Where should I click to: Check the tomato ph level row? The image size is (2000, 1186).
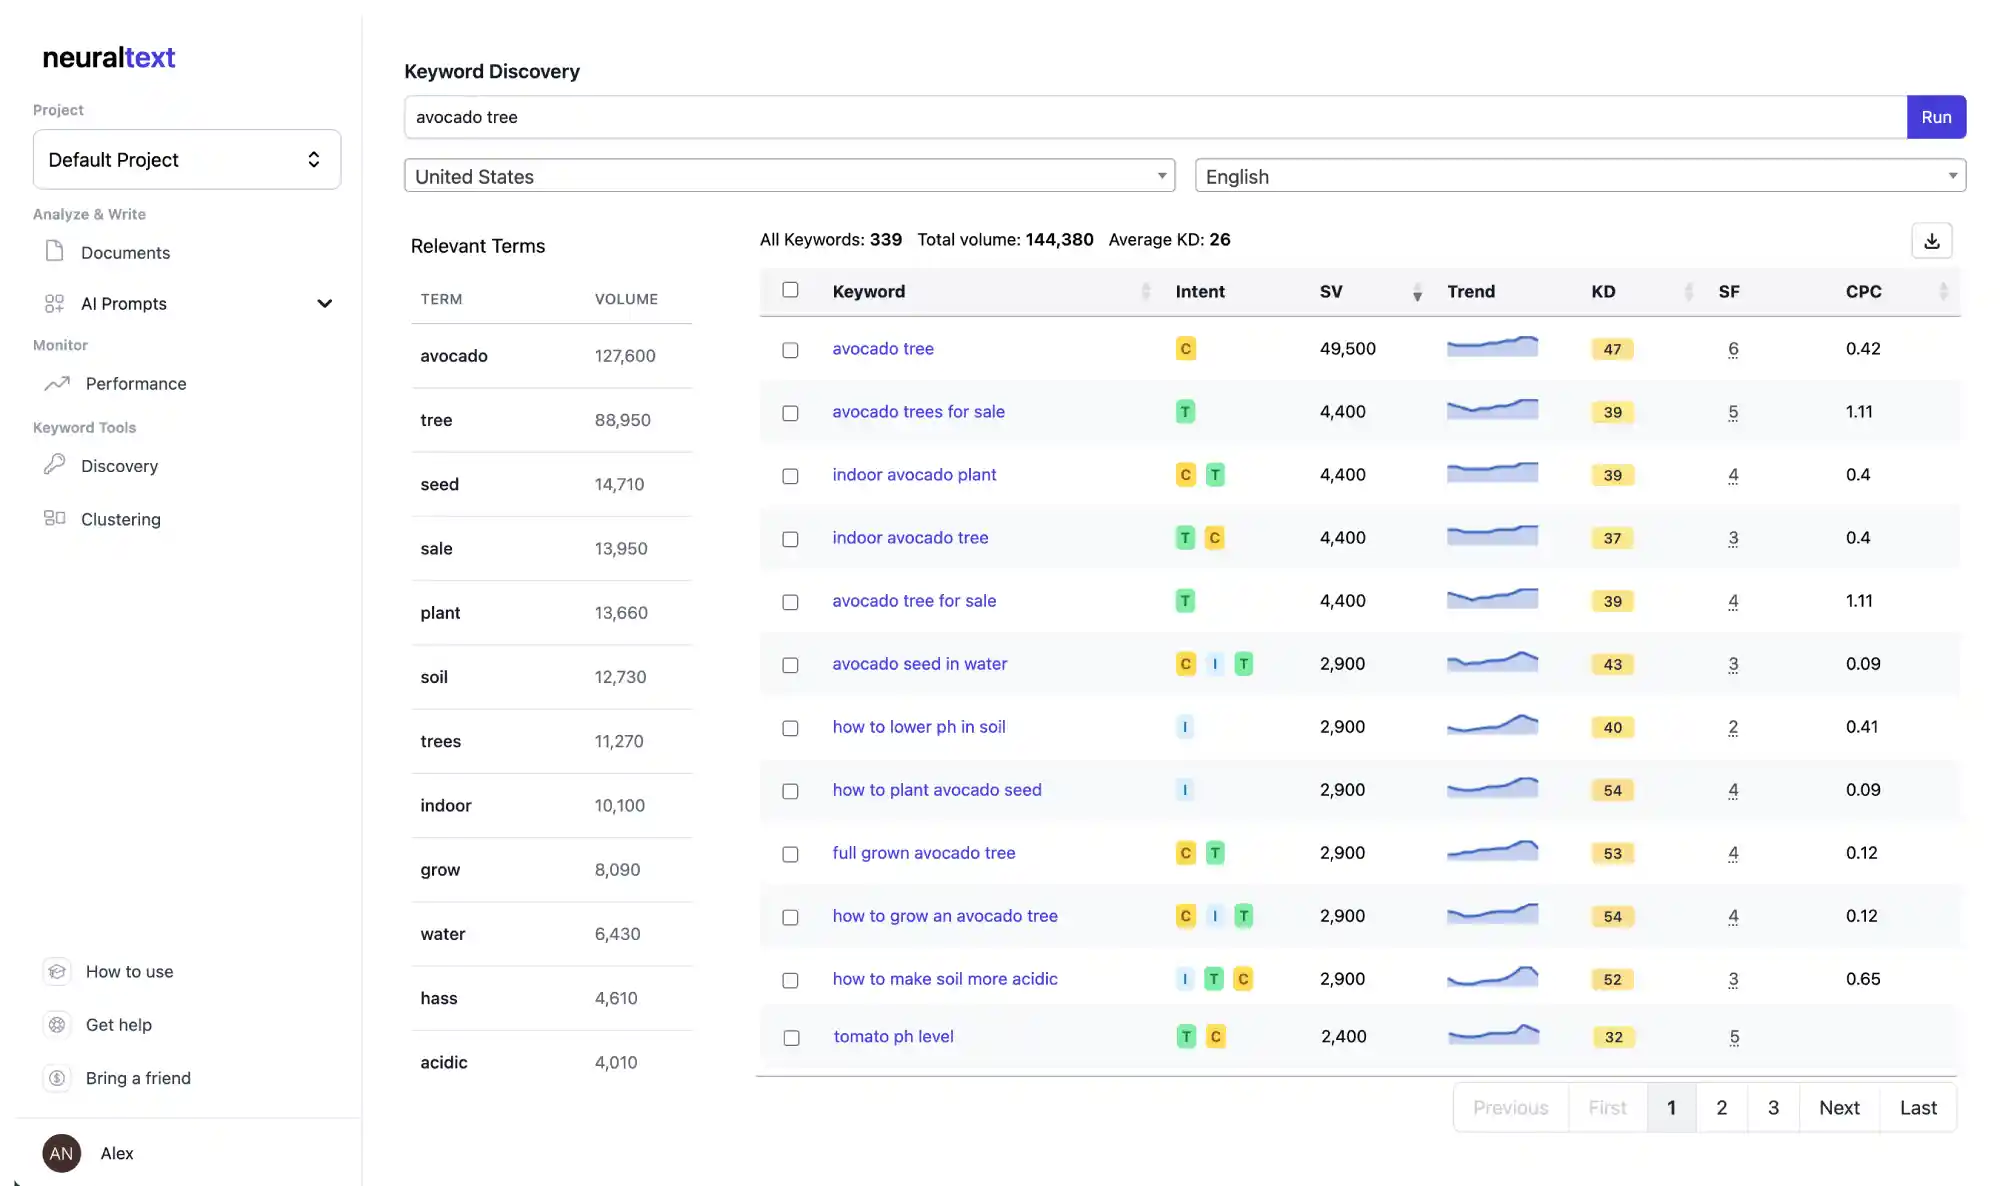(x=791, y=1037)
